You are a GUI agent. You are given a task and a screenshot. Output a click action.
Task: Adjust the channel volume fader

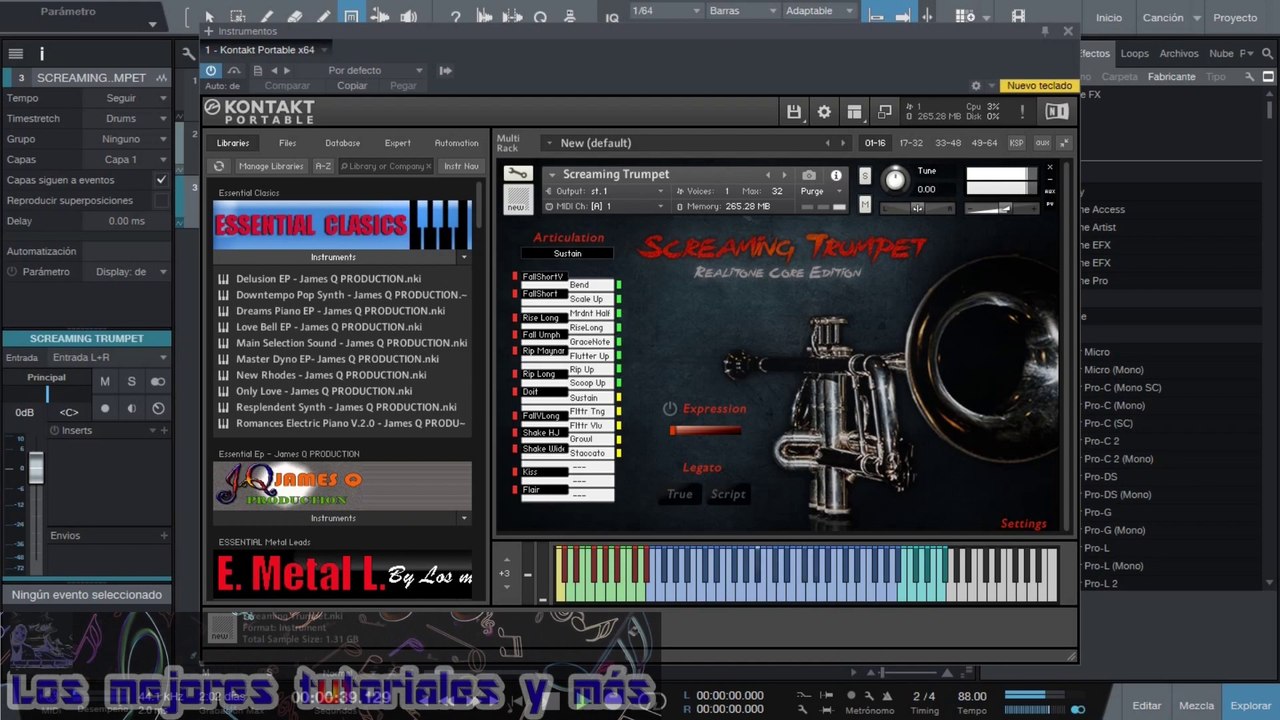[36, 467]
